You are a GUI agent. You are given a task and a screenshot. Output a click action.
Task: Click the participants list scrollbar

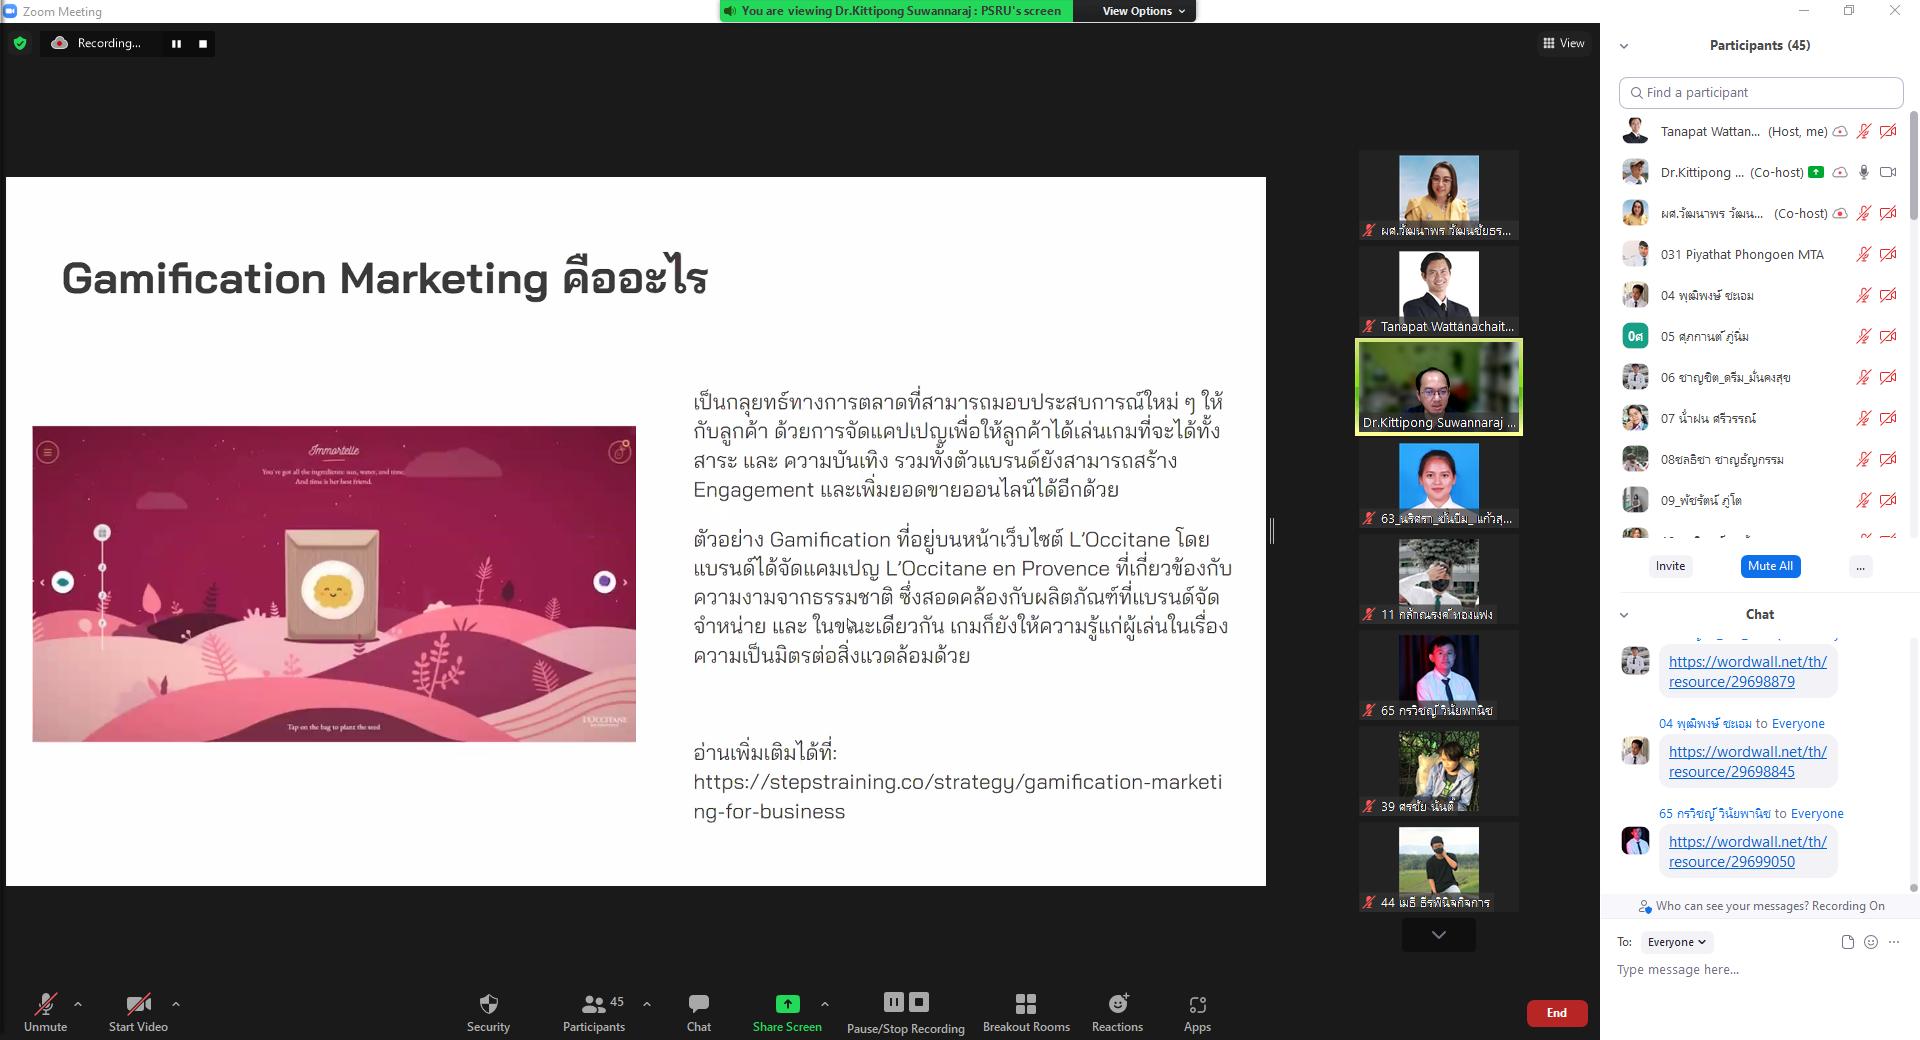pyautogui.click(x=1914, y=165)
